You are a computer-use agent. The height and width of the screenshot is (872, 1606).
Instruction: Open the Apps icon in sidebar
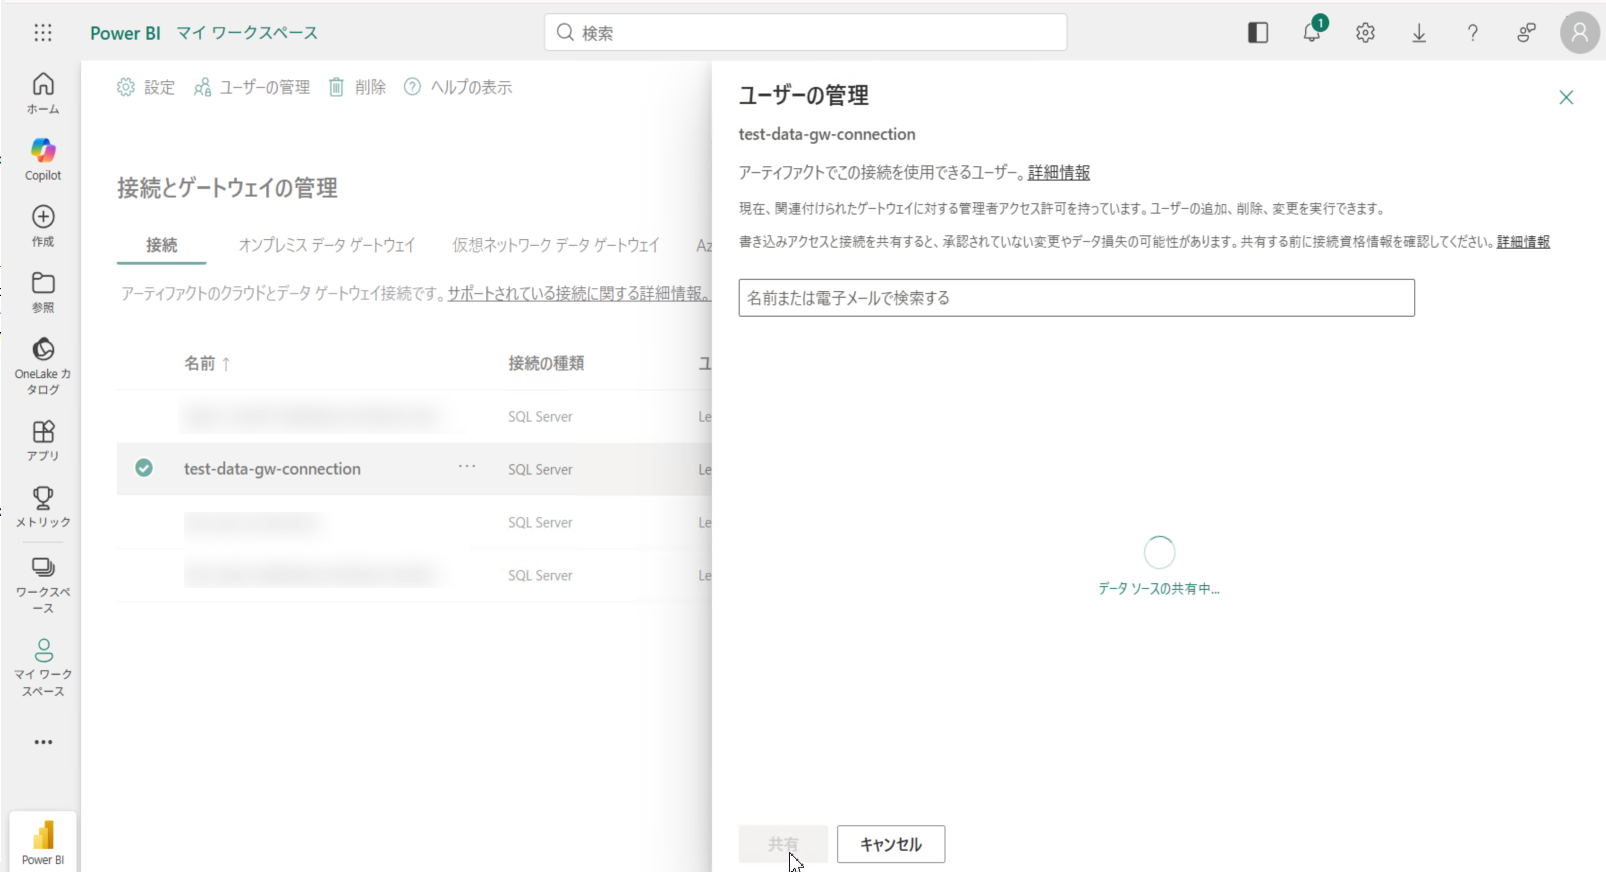click(43, 440)
